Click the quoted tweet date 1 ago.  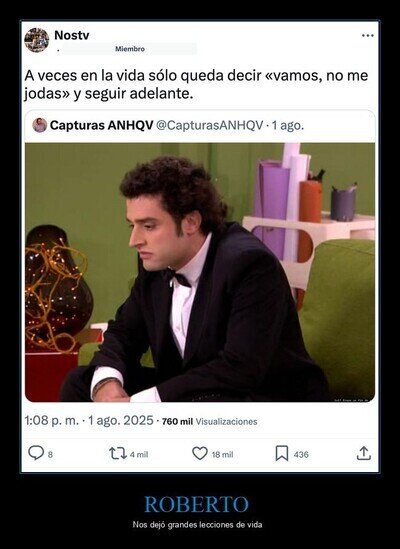288,125
